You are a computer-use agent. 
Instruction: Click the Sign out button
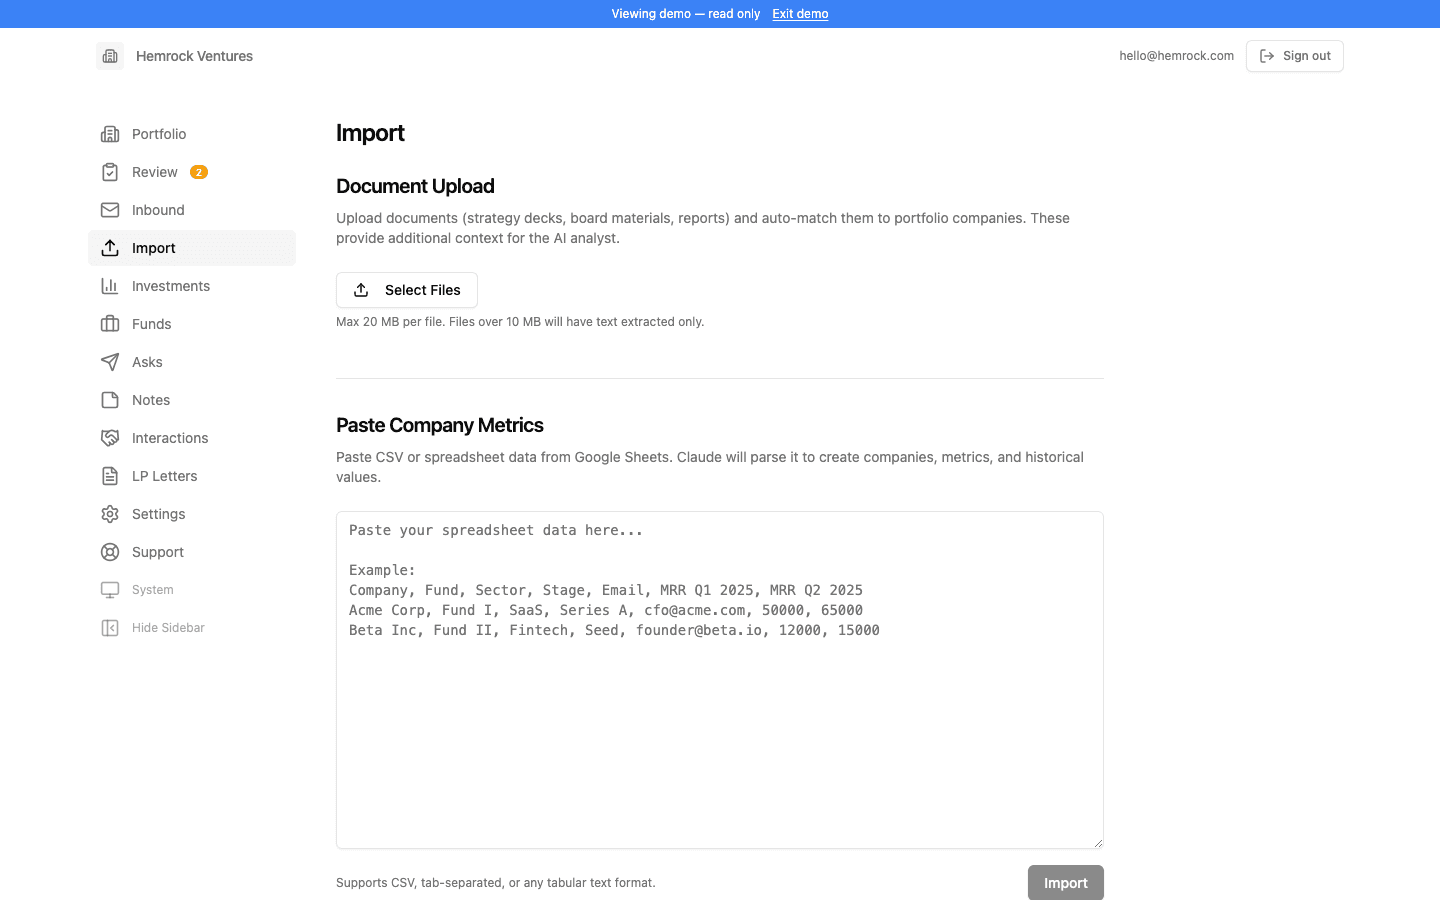(x=1295, y=56)
